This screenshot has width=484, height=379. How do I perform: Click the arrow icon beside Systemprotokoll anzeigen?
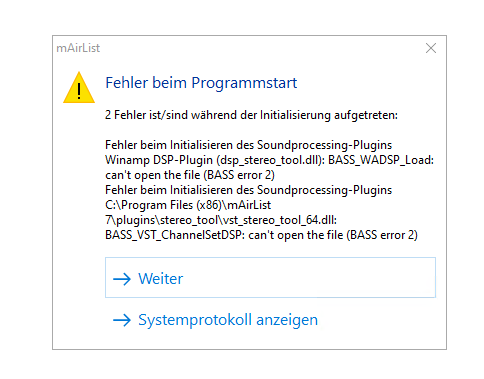(122, 320)
